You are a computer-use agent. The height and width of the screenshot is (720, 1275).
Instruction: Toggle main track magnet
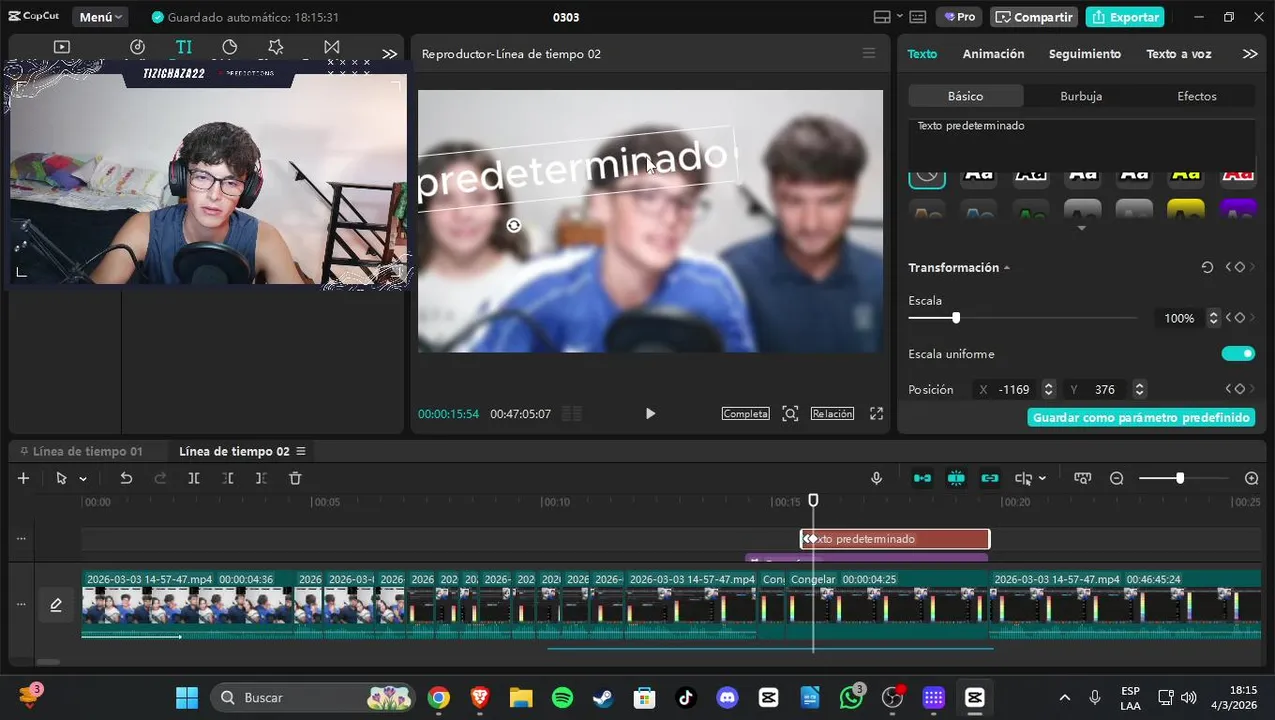(x=922, y=479)
